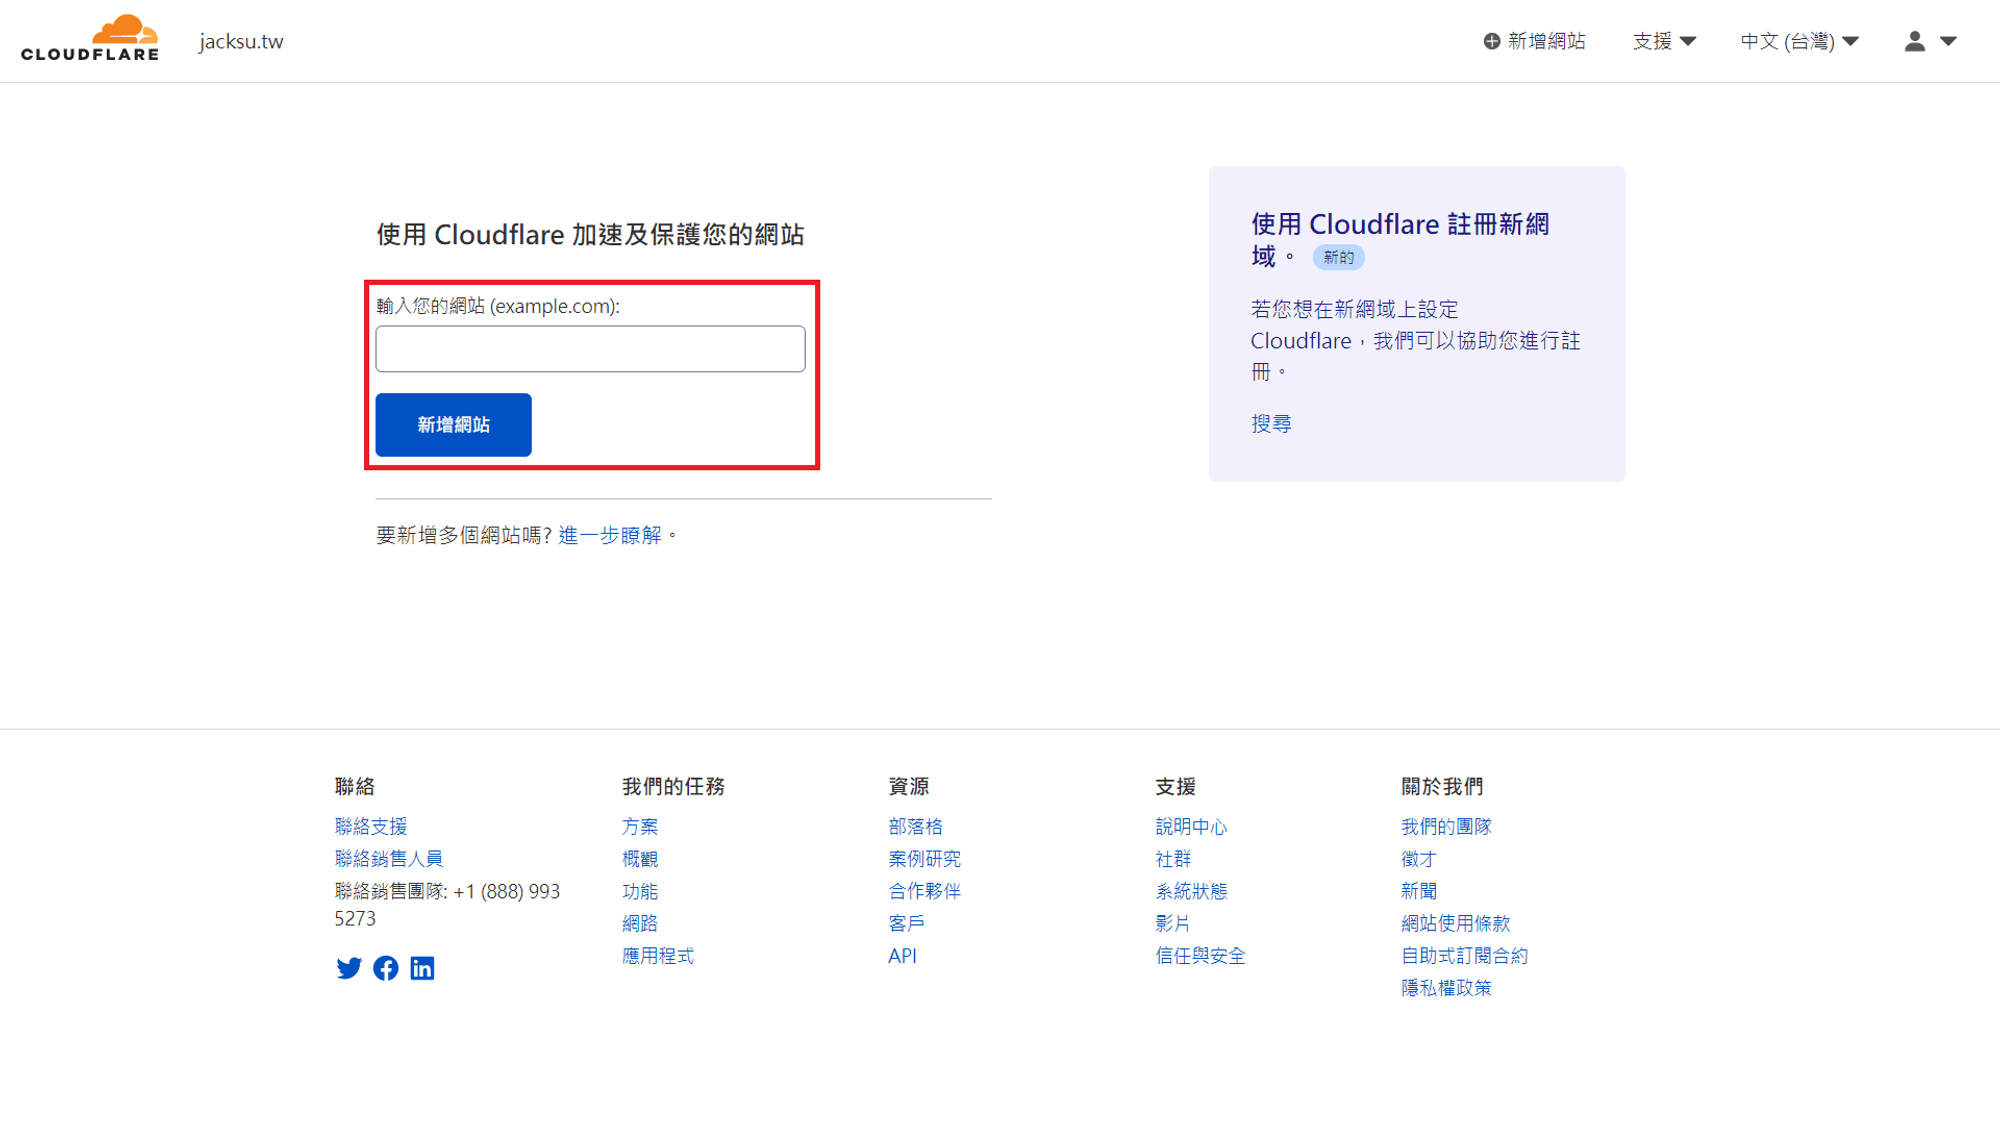Open the 客戶 footer link
The width and height of the screenshot is (2000, 1125).
(907, 923)
